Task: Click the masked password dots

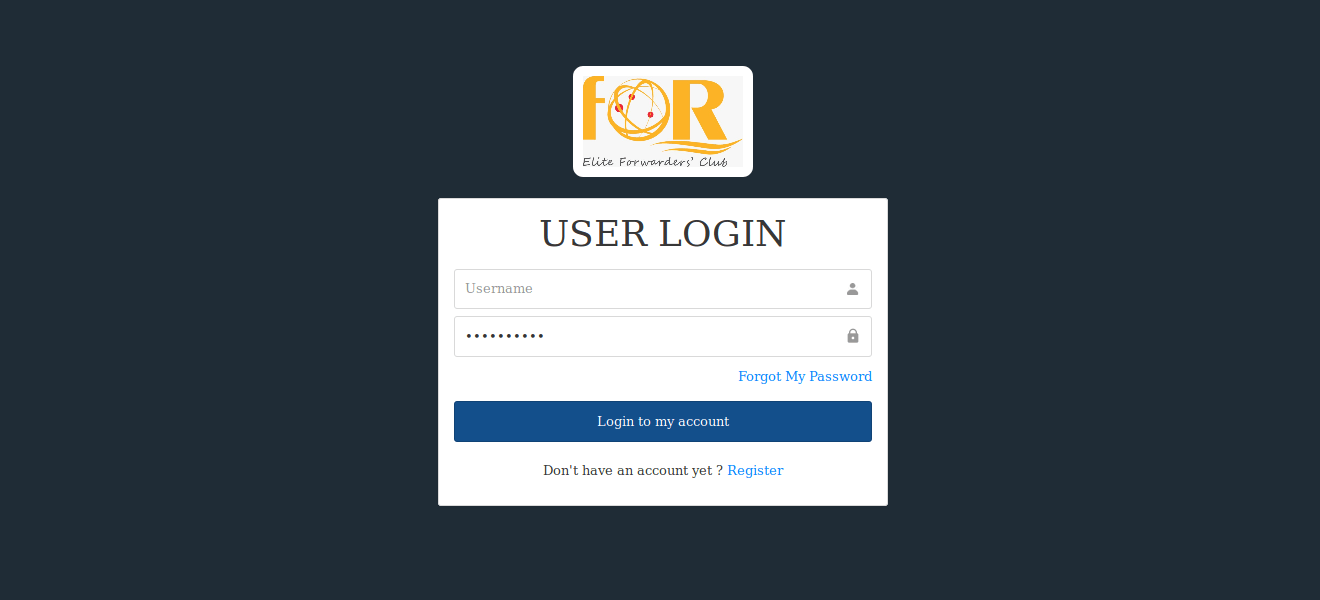Action: click(x=505, y=336)
